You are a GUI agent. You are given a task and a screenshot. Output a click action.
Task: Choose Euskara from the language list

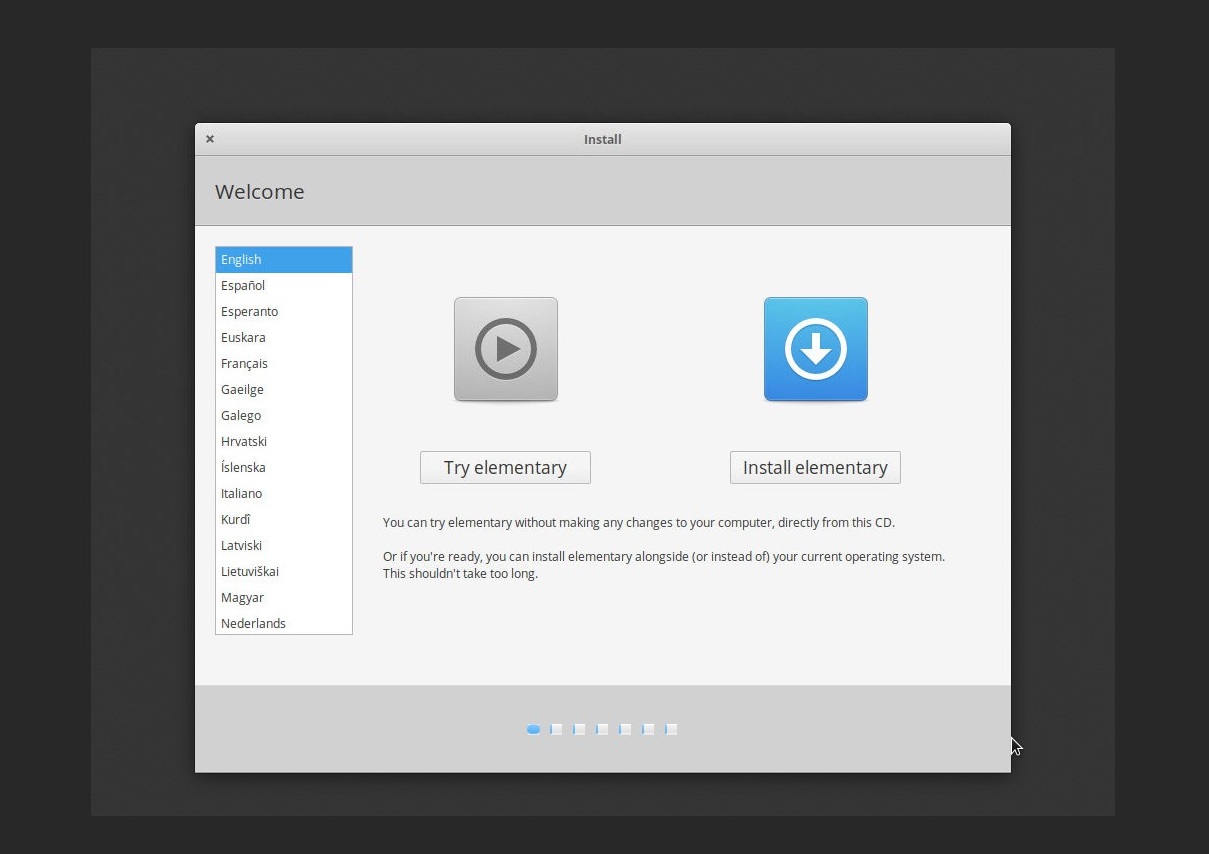click(284, 338)
